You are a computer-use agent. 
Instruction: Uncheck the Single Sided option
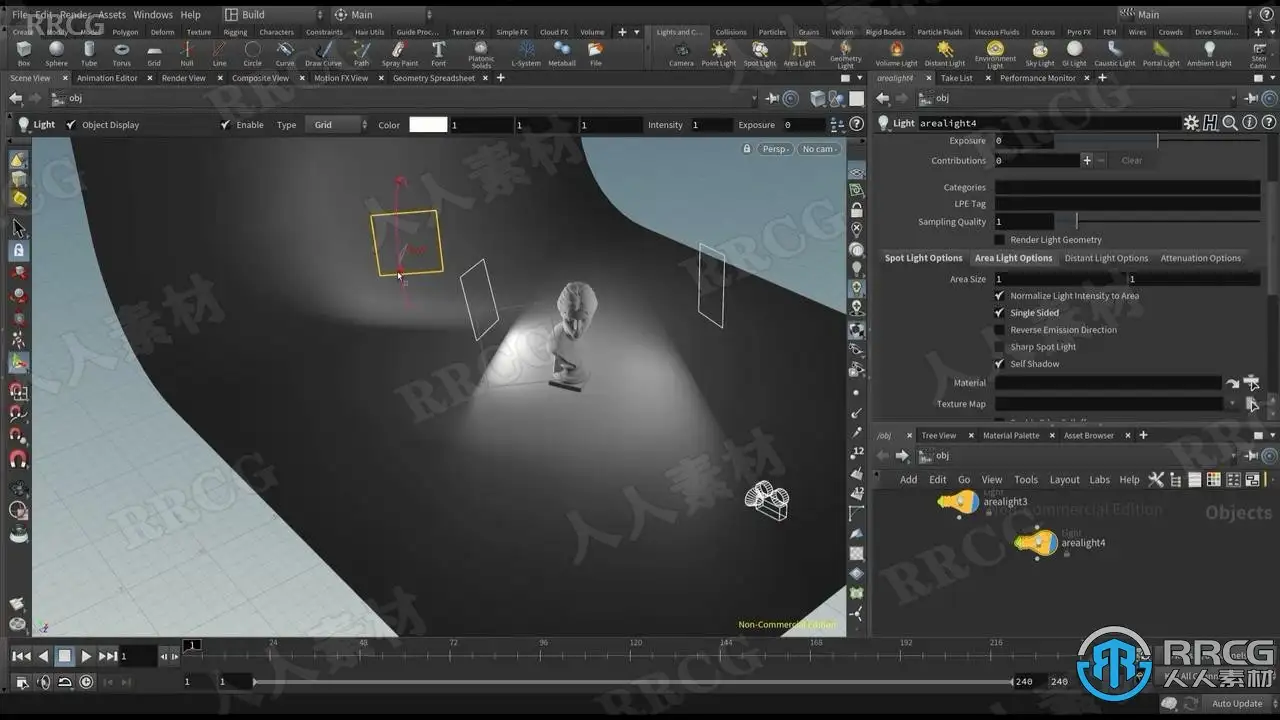[x=999, y=313]
